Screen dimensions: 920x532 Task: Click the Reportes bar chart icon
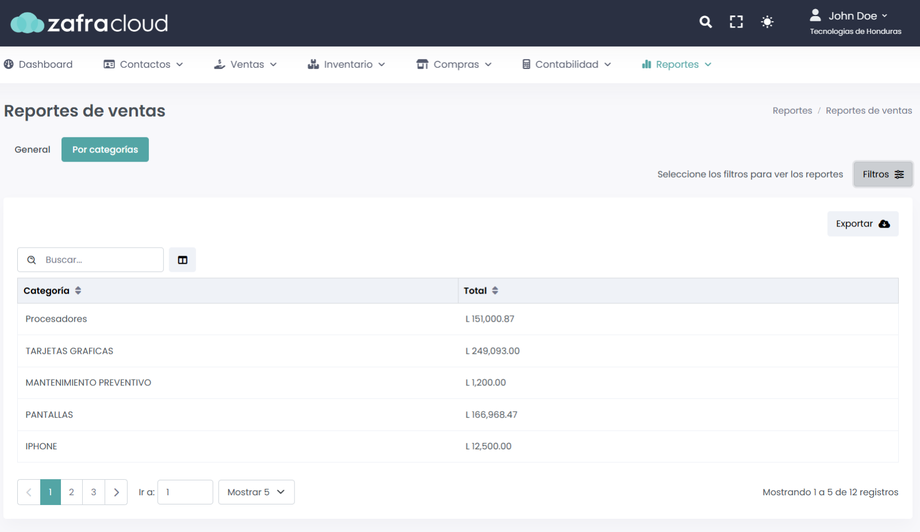pyautogui.click(x=647, y=65)
